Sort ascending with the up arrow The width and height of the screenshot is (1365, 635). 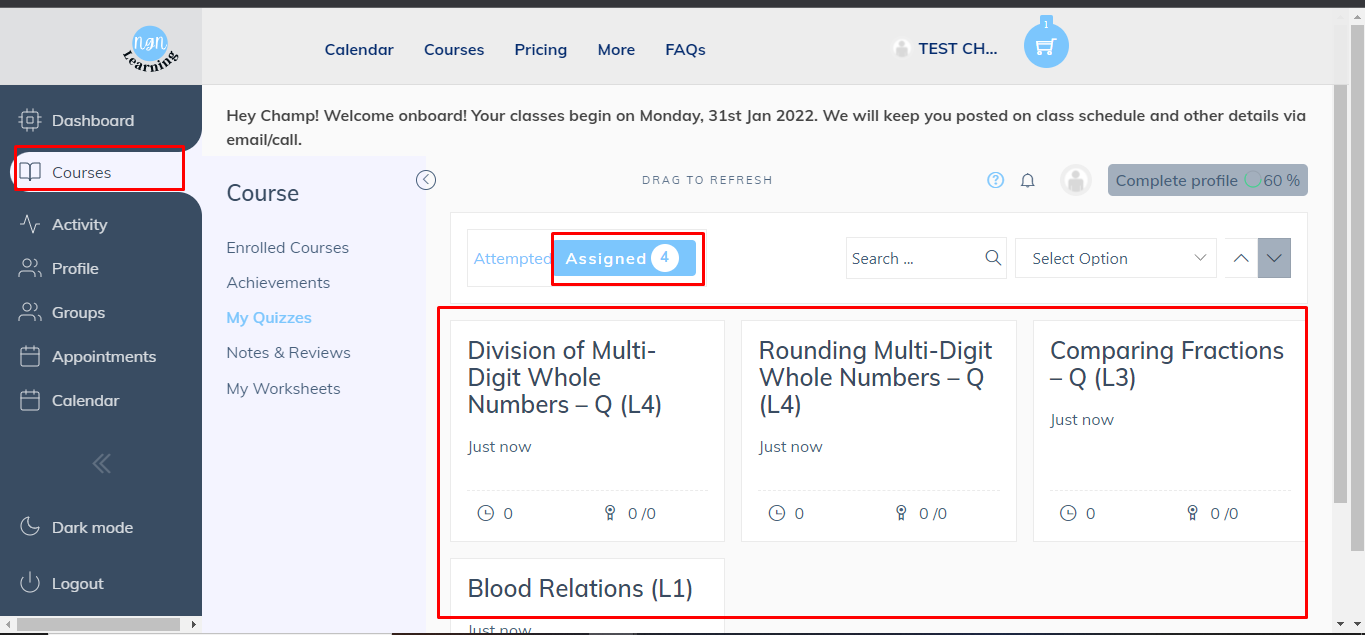1241,258
